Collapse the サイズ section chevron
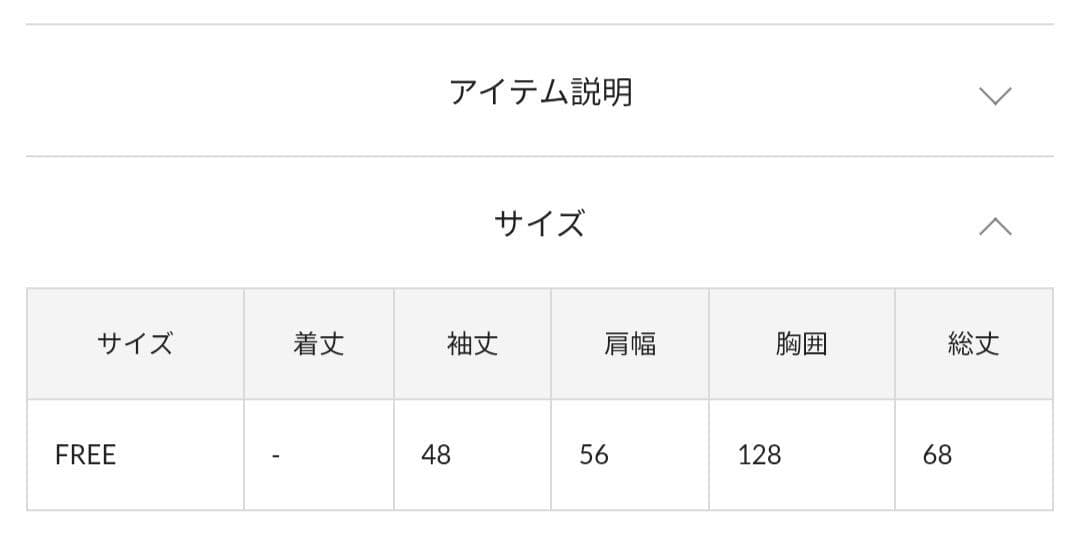Screen dimensions: 1080x557 995,226
